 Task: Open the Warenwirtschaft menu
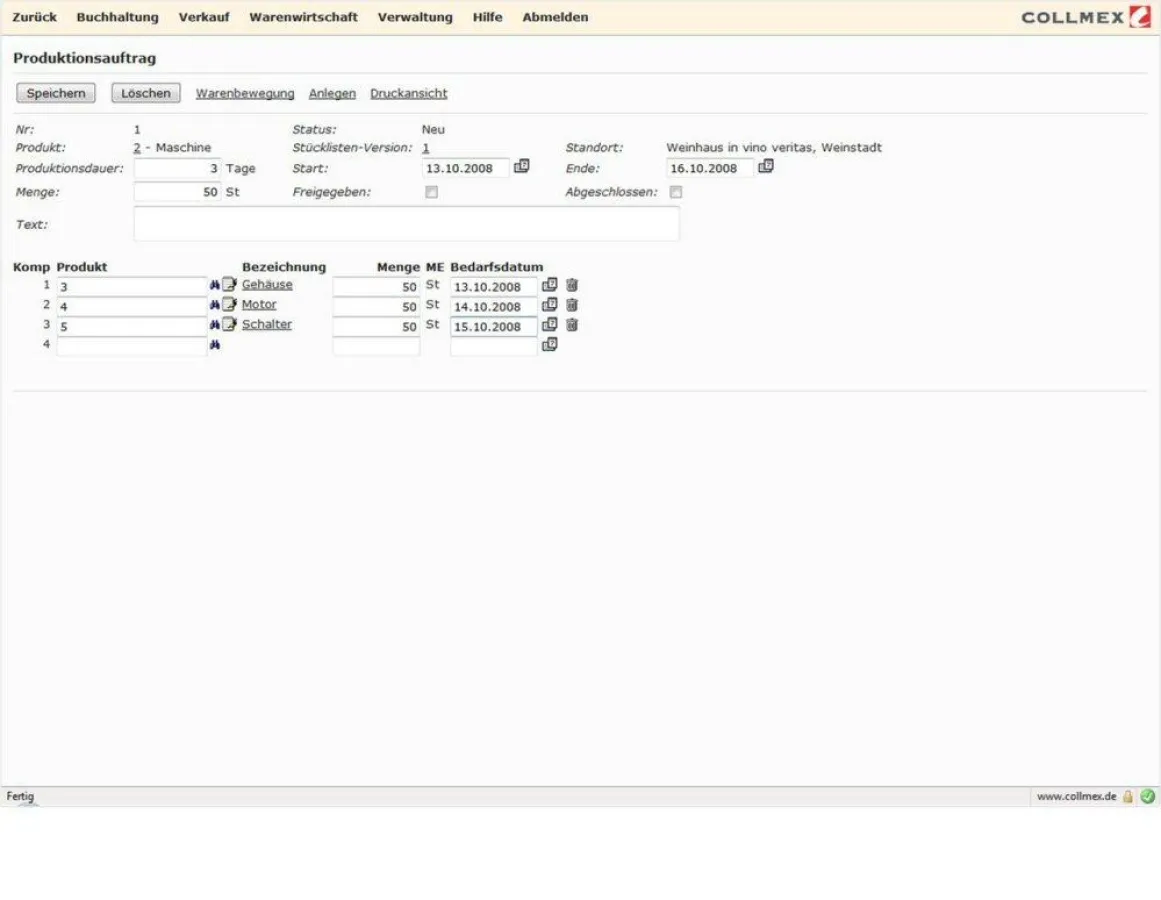pyautogui.click(x=303, y=17)
